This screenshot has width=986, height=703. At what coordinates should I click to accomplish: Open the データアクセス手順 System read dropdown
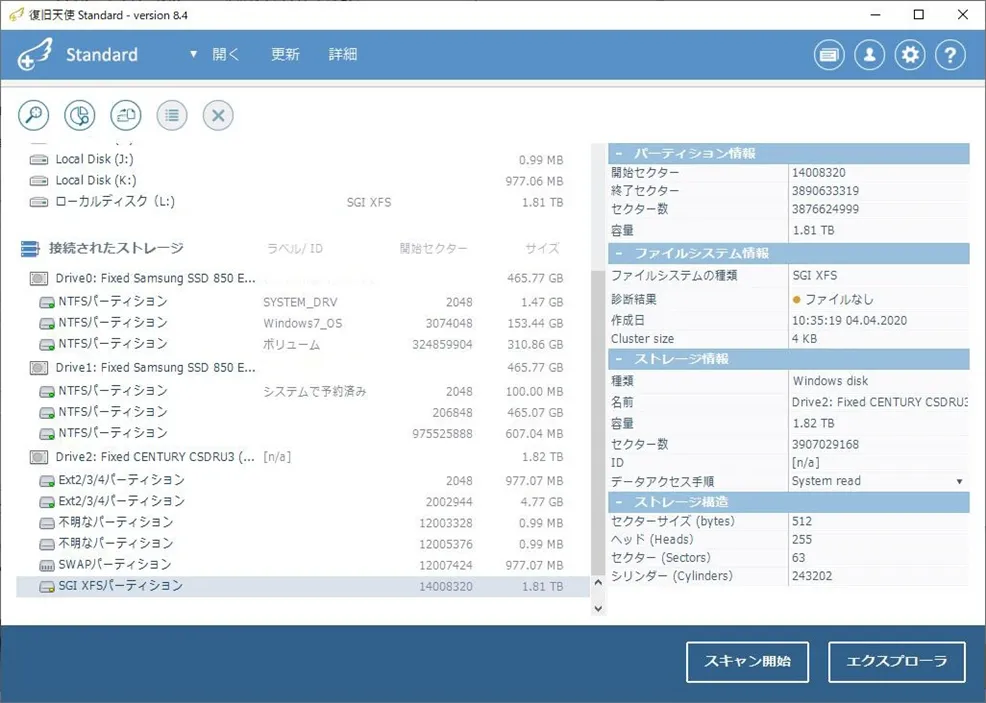[x=878, y=481]
